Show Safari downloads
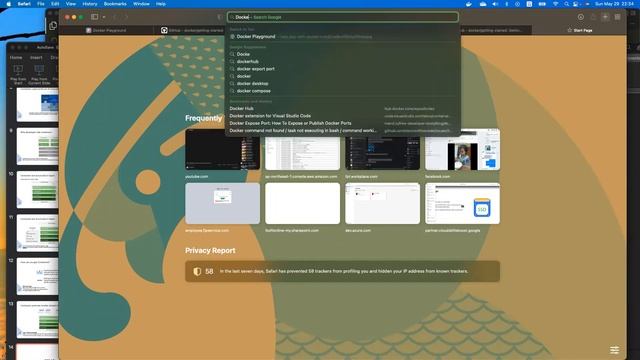This screenshot has width=640, height=360. (x=580, y=17)
